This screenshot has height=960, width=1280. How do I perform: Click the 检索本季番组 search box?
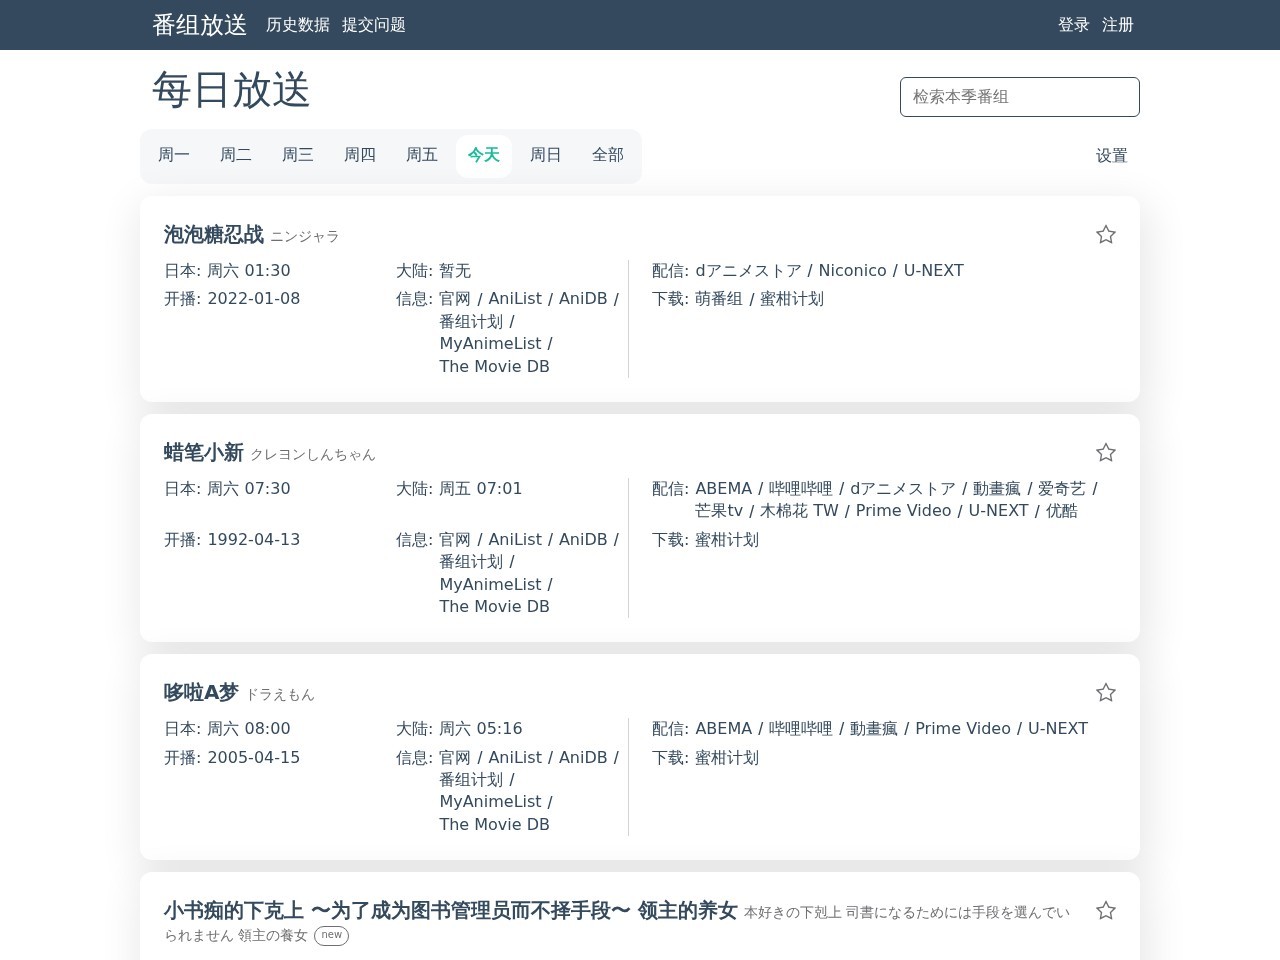(1019, 97)
